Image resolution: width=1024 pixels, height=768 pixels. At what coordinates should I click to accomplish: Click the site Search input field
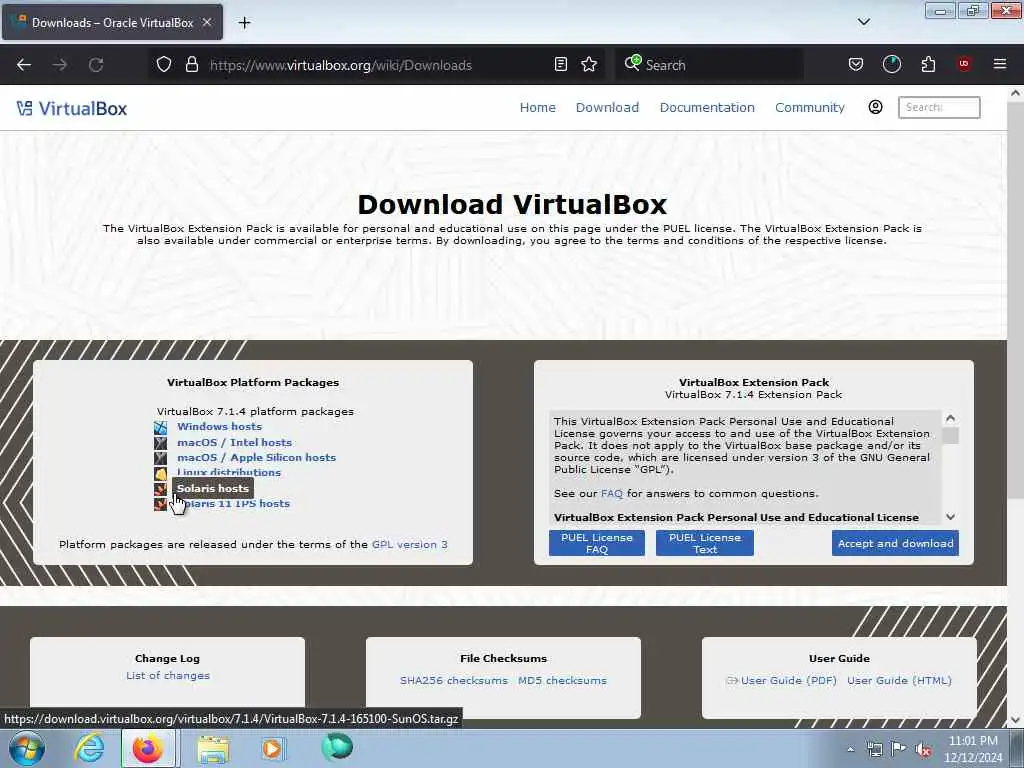(x=939, y=108)
